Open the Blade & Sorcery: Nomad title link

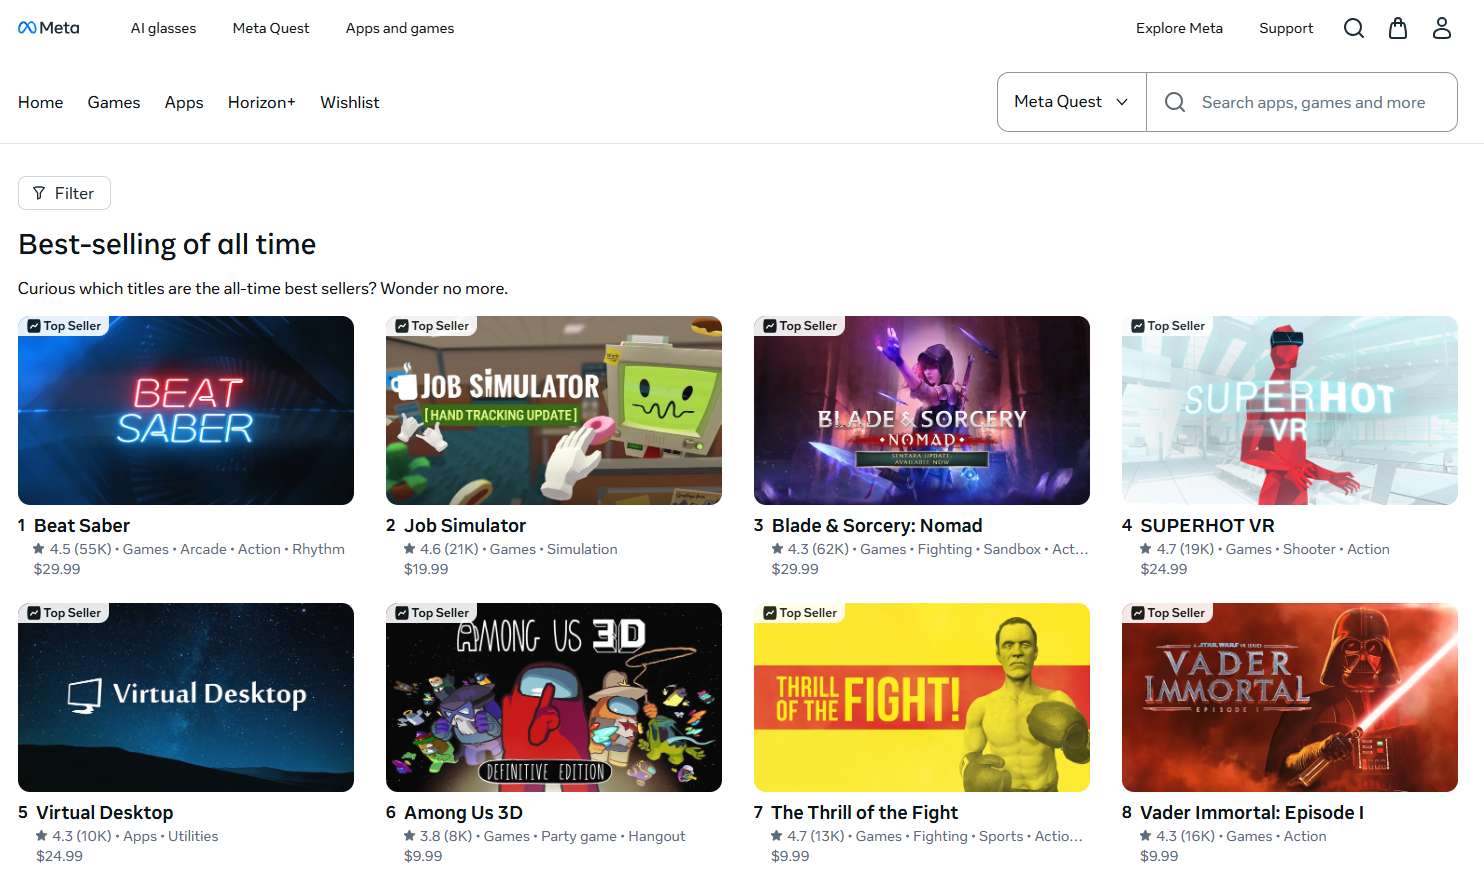[877, 525]
